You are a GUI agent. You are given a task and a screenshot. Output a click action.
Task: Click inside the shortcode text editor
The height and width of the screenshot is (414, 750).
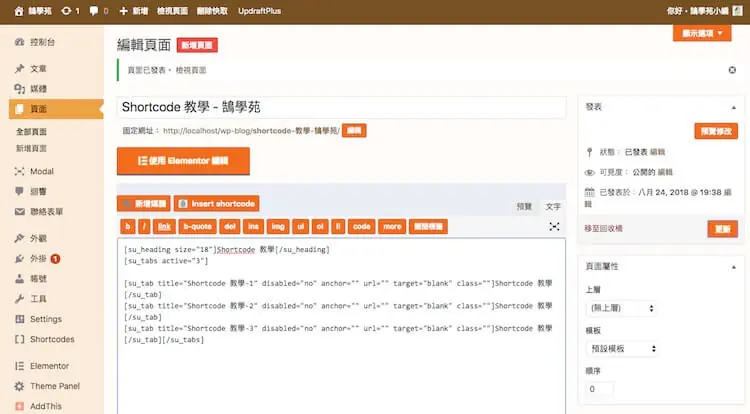pyautogui.click(x=341, y=326)
